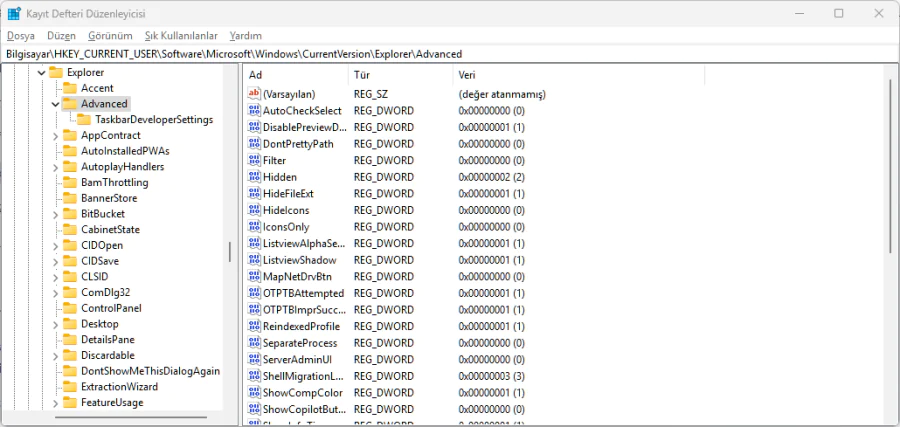Open the Görünüm menu
The height and width of the screenshot is (427, 900).
110,35
